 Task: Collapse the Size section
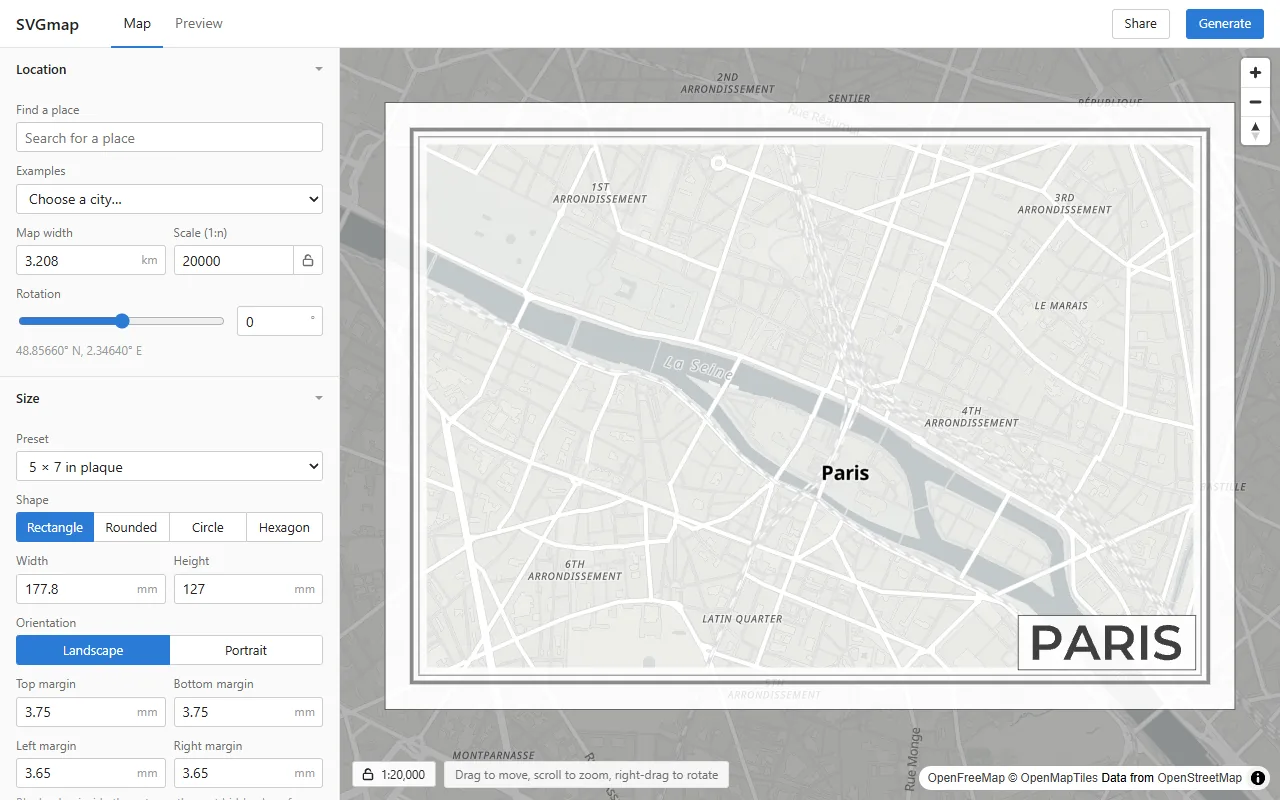pos(169,398)
